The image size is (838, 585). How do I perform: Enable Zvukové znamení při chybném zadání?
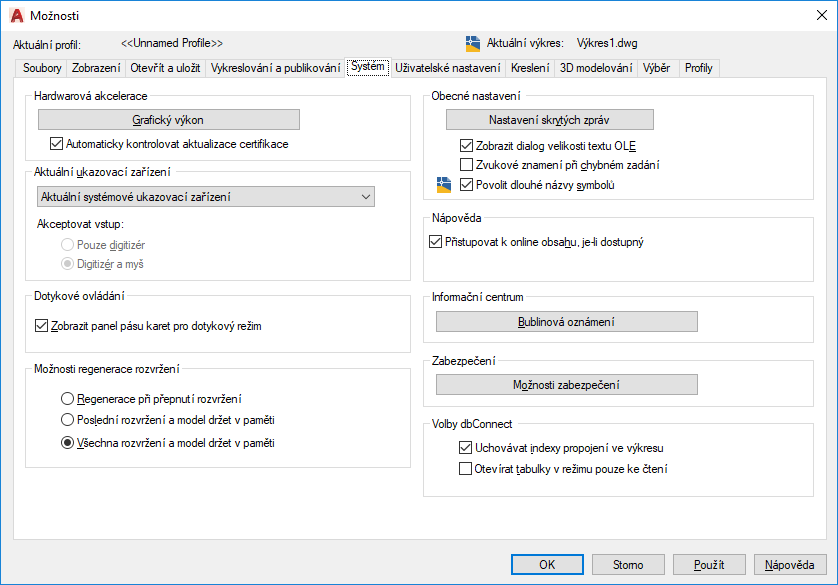[x=466, y=165]
